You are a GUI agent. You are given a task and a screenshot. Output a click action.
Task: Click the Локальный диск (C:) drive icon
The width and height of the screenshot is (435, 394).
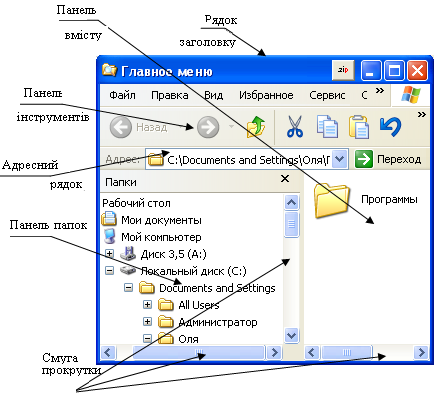click(128, 270)
